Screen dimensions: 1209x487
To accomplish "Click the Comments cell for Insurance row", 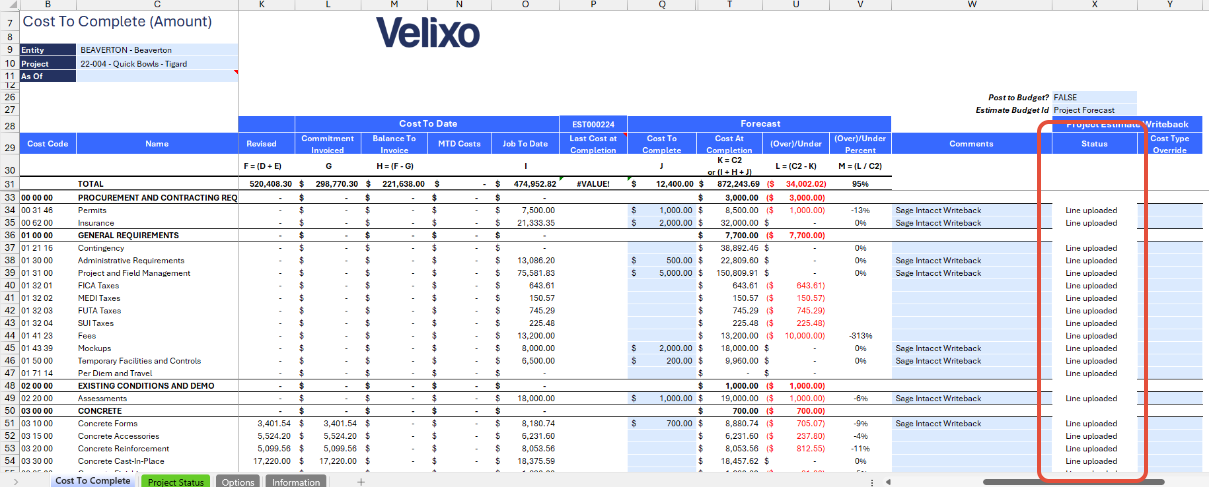I will (971, 223).
